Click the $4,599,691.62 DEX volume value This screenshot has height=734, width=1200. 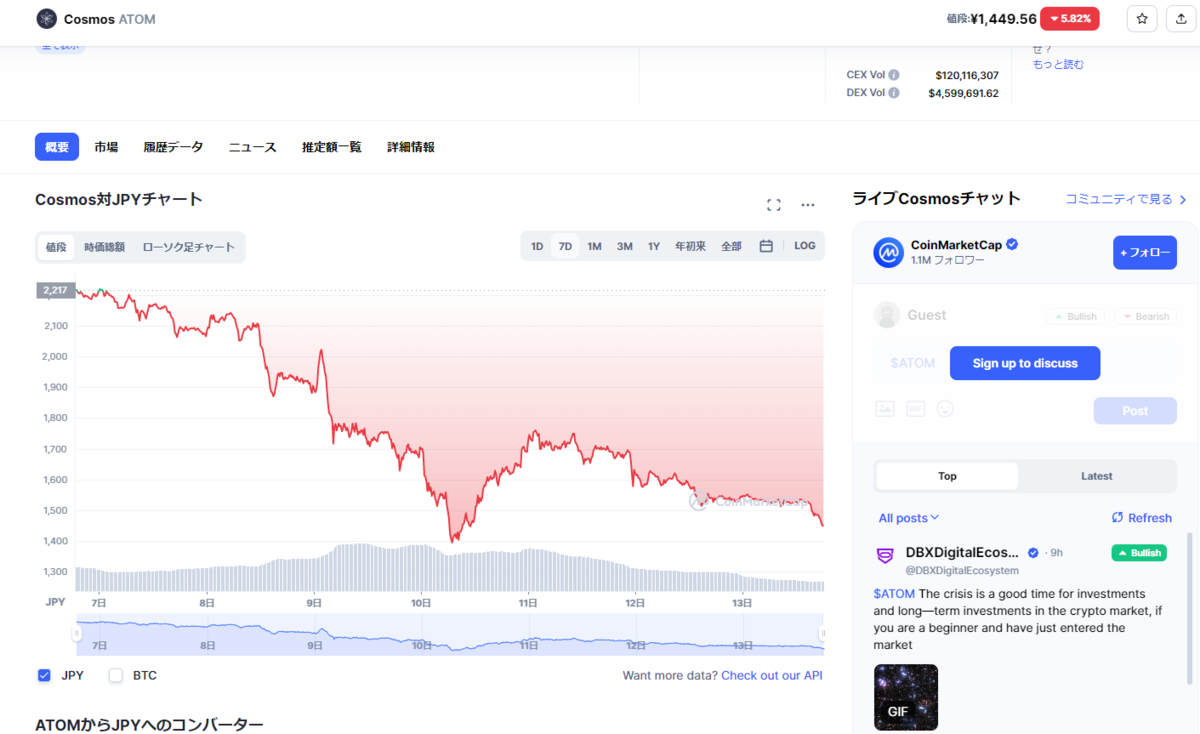click(964, 93)
